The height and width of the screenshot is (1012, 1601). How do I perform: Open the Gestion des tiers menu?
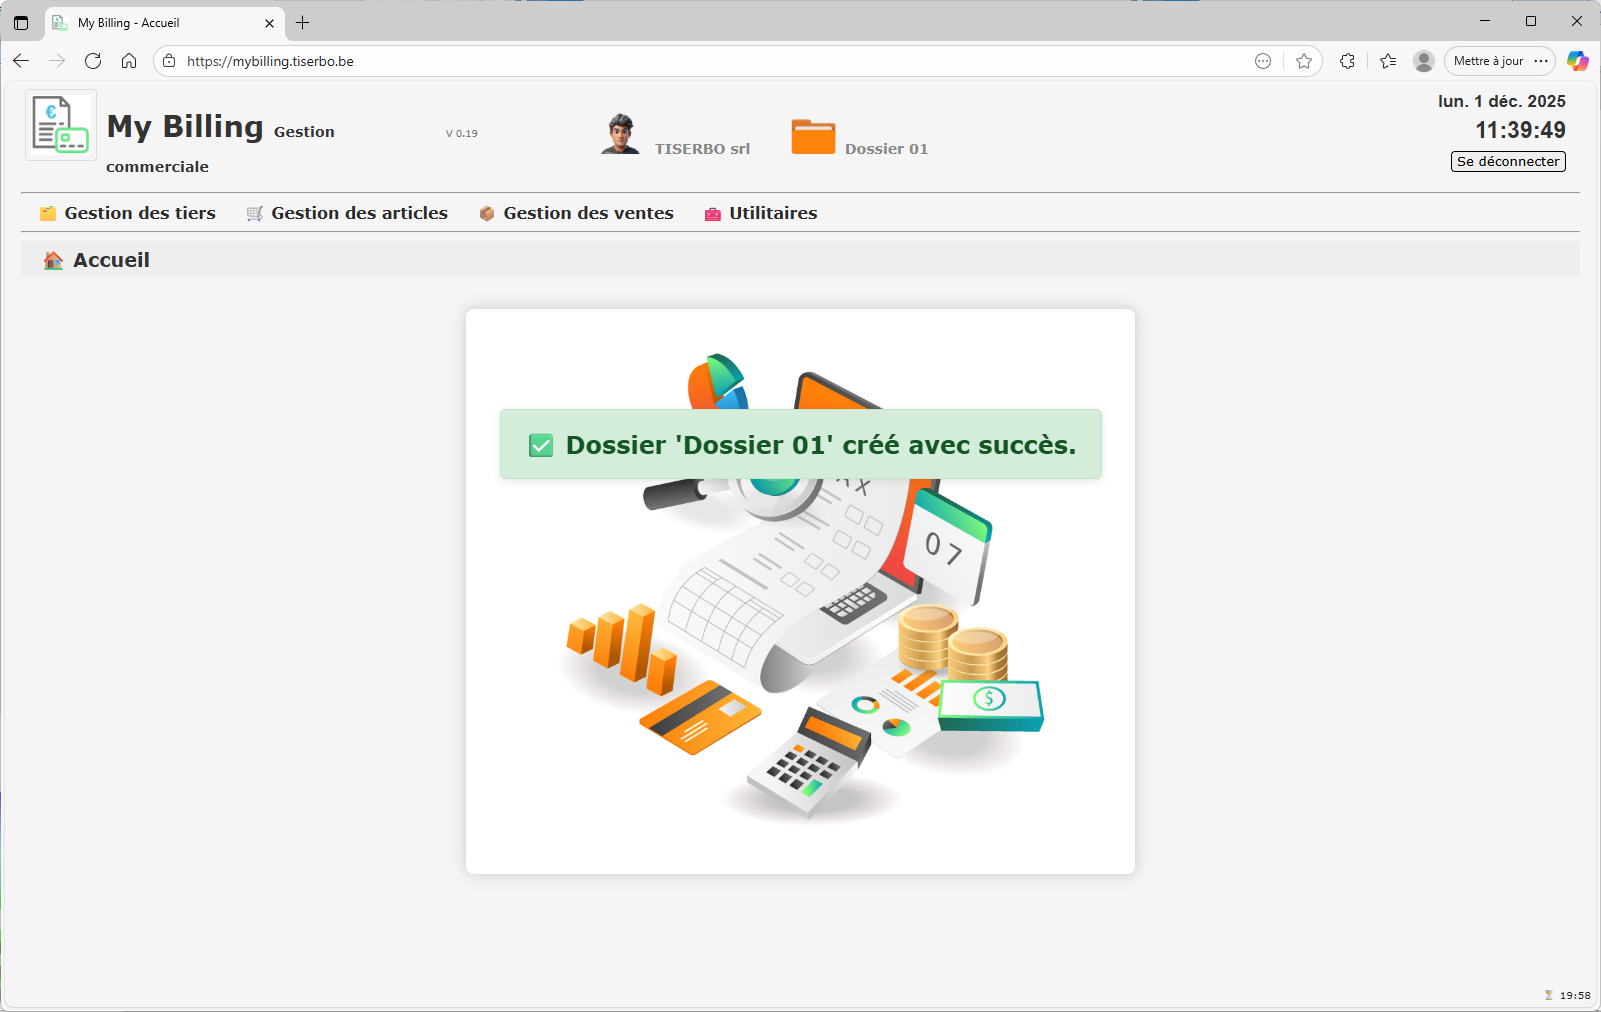[128, 213]
